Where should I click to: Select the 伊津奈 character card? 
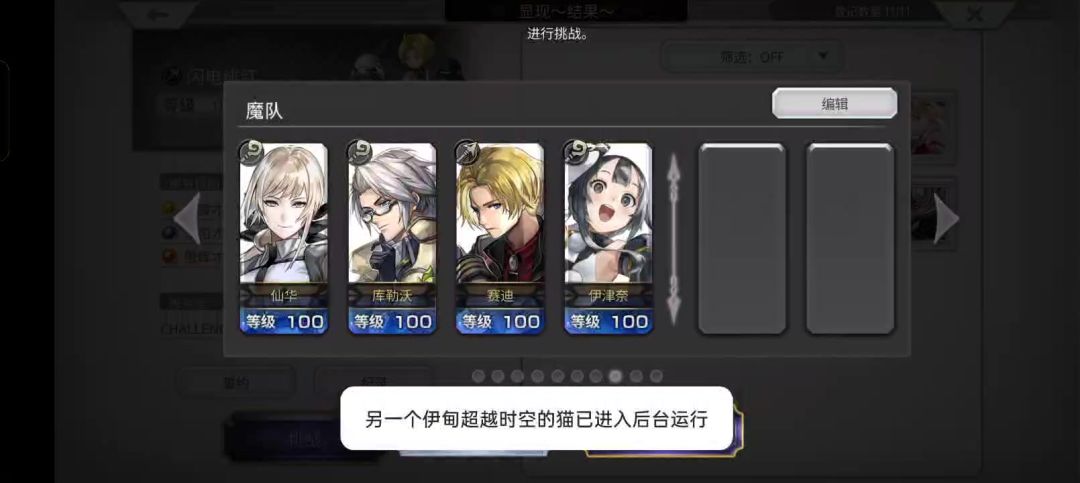point(608,238)
